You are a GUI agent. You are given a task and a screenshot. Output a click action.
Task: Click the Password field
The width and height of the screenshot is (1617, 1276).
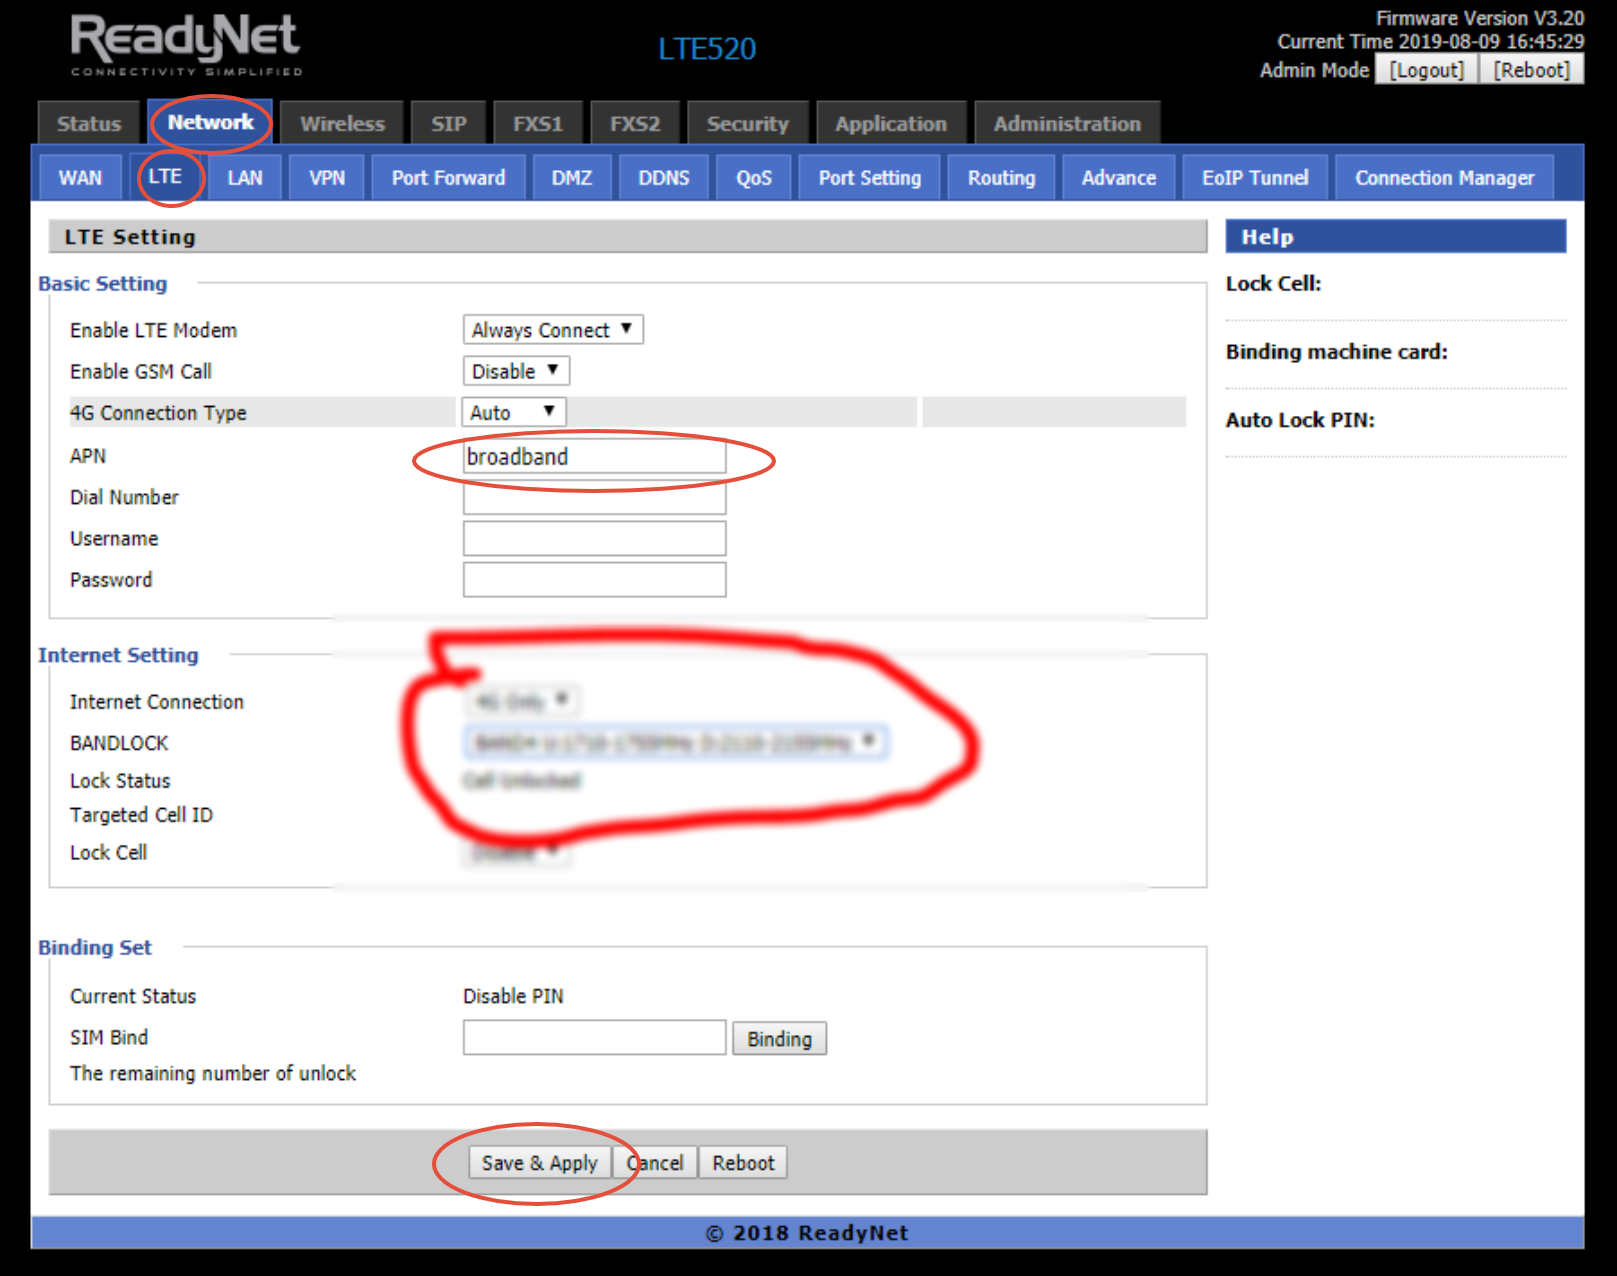[x=594, y=580]
